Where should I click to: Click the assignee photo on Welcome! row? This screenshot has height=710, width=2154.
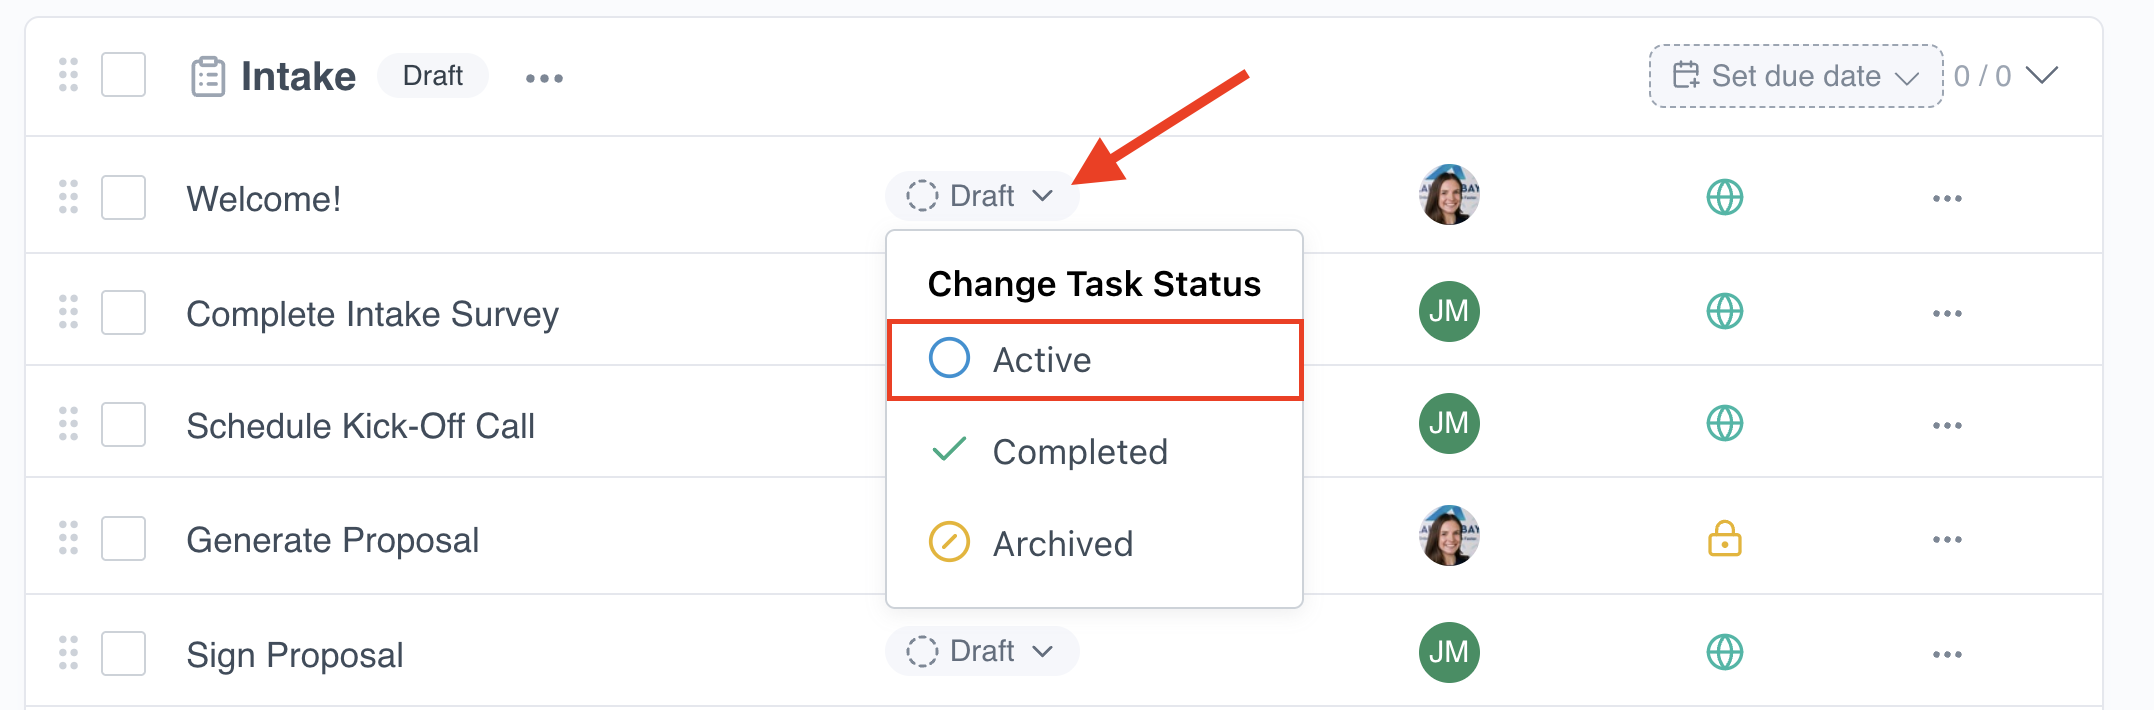(1449, 195)
